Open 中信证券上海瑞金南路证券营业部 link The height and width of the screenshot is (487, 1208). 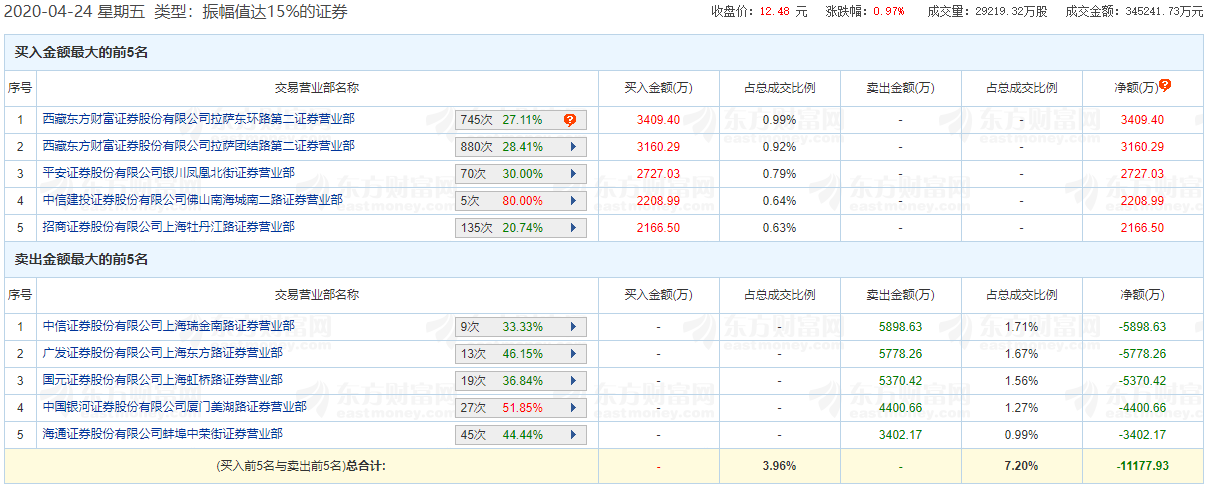(x=168, y=326)
